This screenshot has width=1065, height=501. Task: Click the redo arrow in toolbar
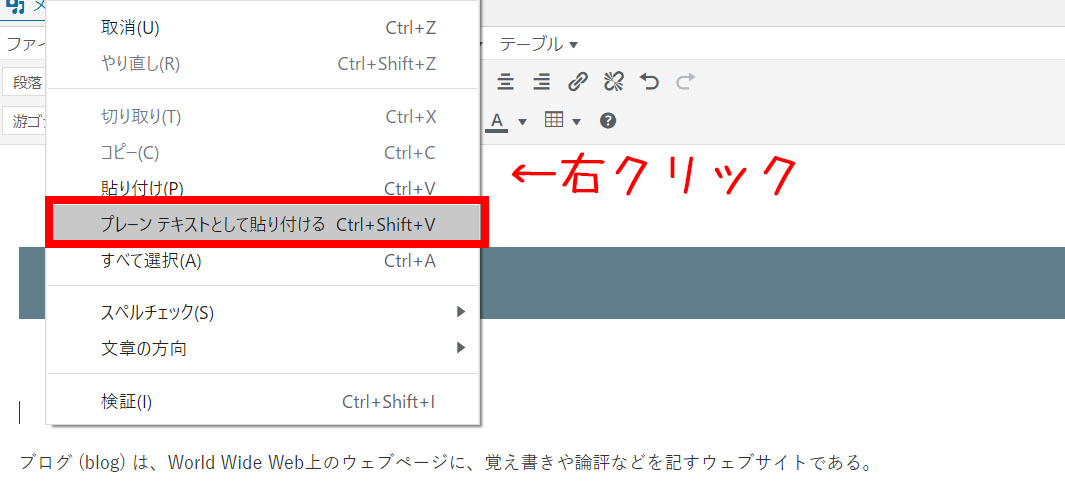click(x=685, y=82)
